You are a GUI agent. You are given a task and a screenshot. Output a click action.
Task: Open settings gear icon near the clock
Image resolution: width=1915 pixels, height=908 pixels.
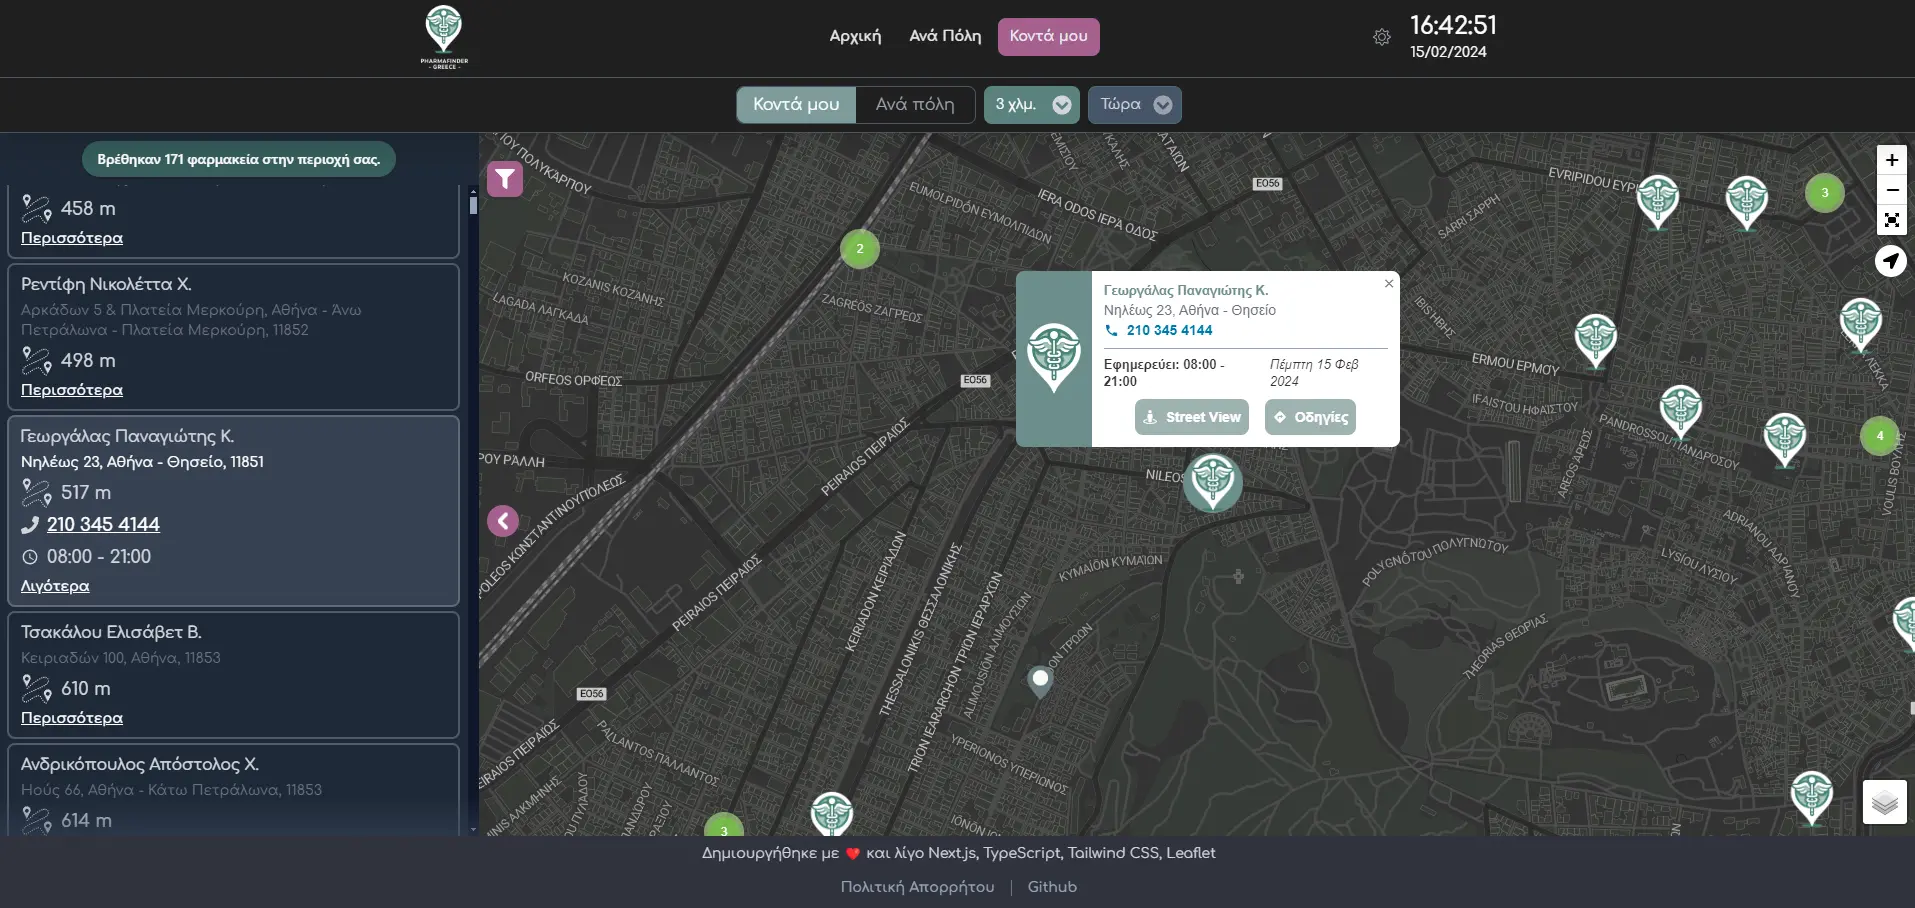[x=1382, y=37]
